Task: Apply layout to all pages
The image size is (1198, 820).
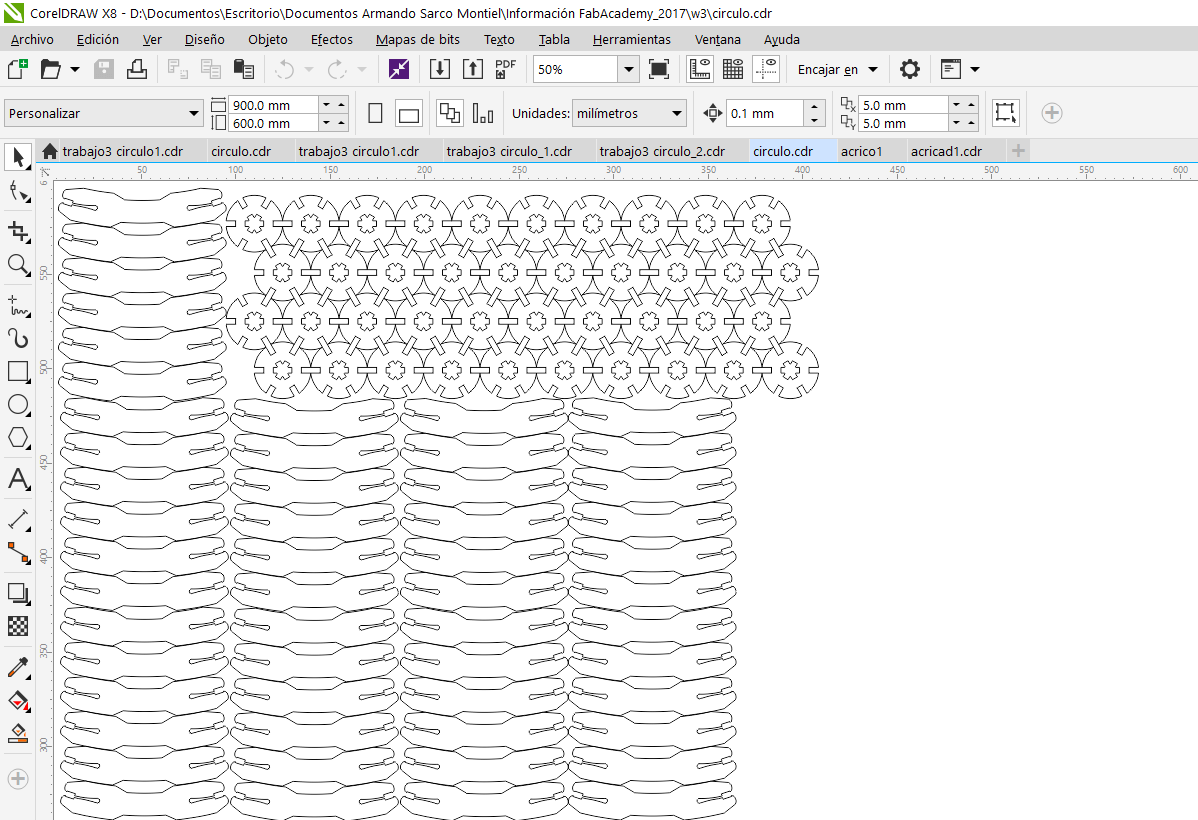Action: [449, 114]
